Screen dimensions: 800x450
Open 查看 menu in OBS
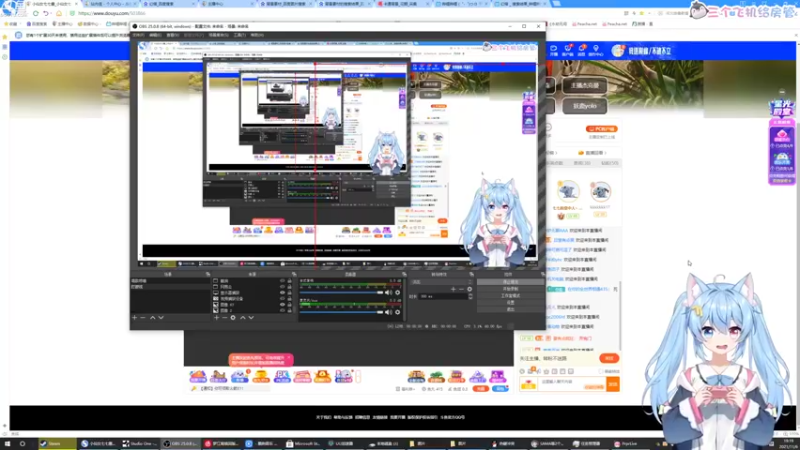pyautogui.click(x=172, y=35)
